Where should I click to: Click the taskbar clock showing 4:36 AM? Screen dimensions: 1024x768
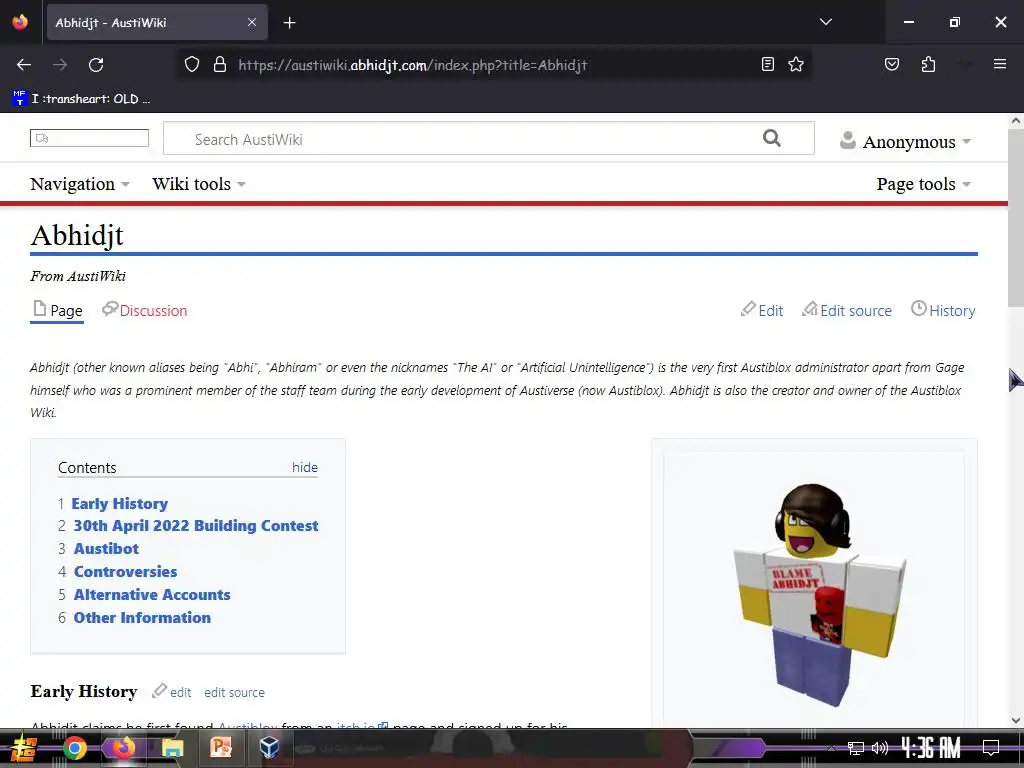tap(931, 747)
